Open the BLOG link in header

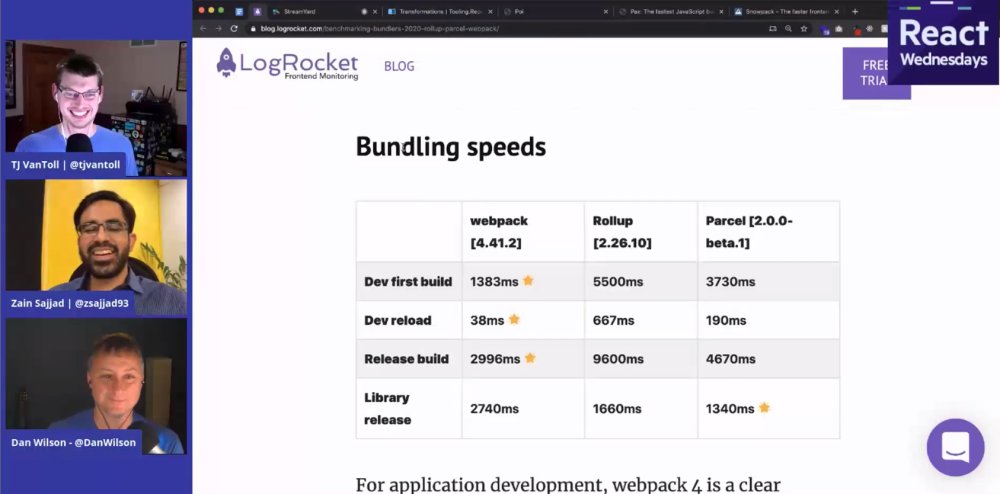point(399,66)
